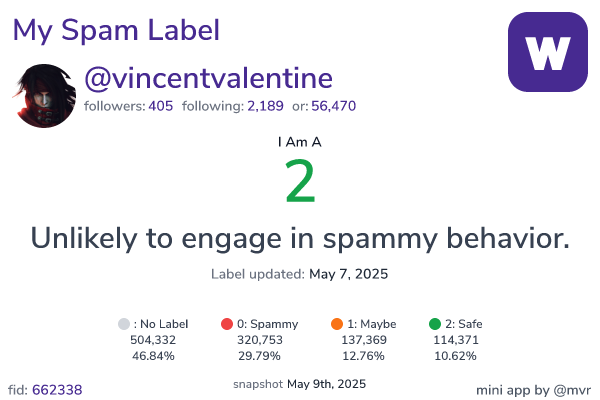This screenshot has width=600, height=400.
Task: Click the large green number 2
Action: point(300,181)
